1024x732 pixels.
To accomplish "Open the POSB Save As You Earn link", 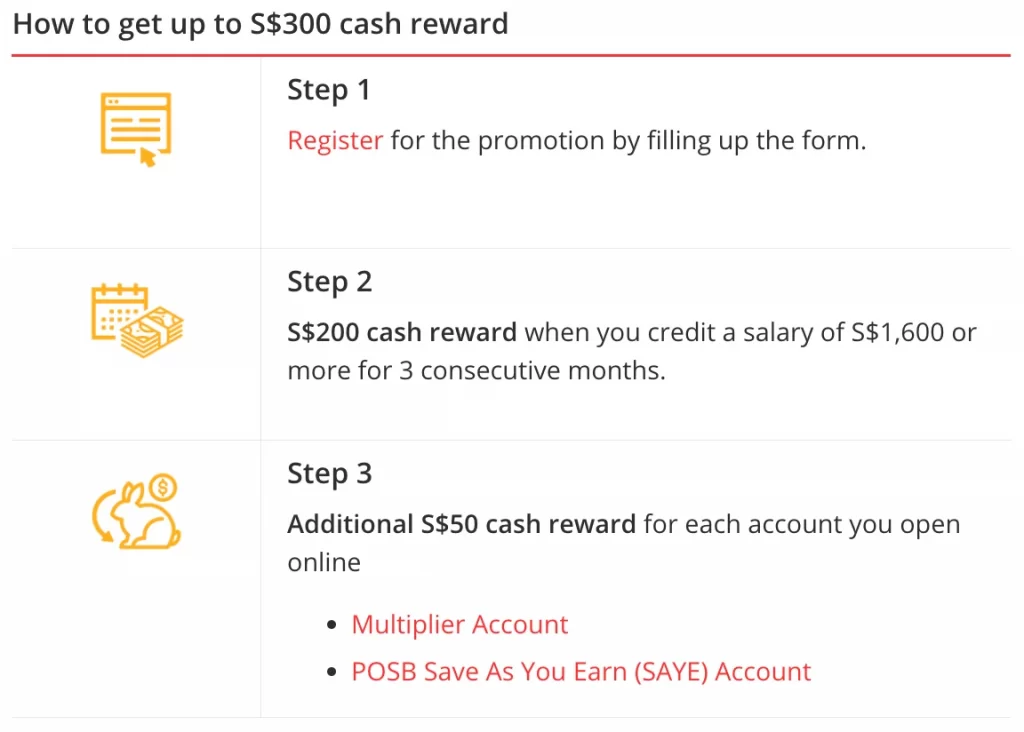I will point(581,672).
